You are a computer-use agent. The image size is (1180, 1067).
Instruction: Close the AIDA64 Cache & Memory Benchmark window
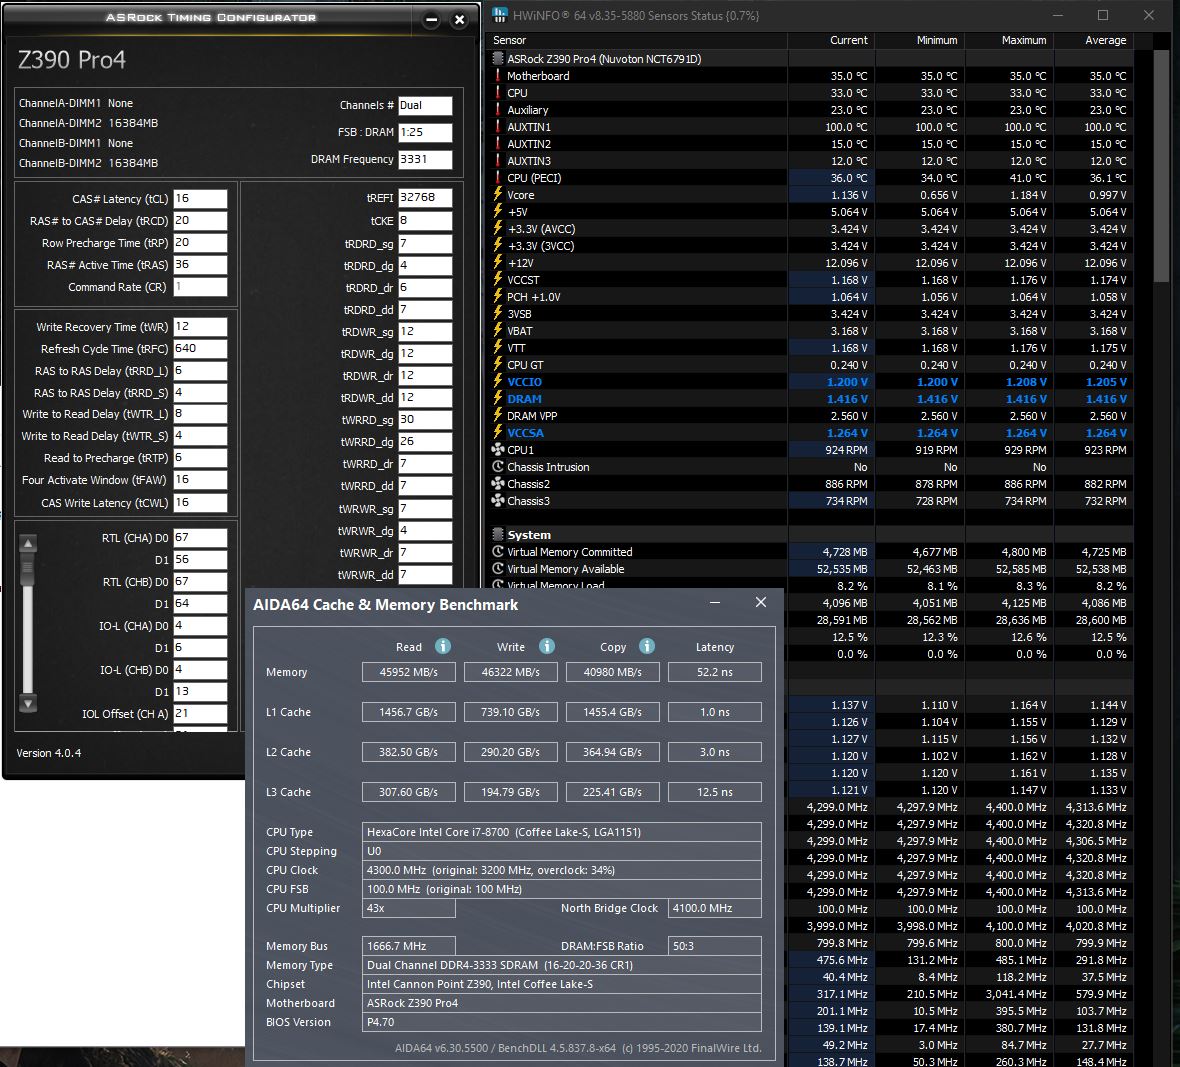coord(761,602)
